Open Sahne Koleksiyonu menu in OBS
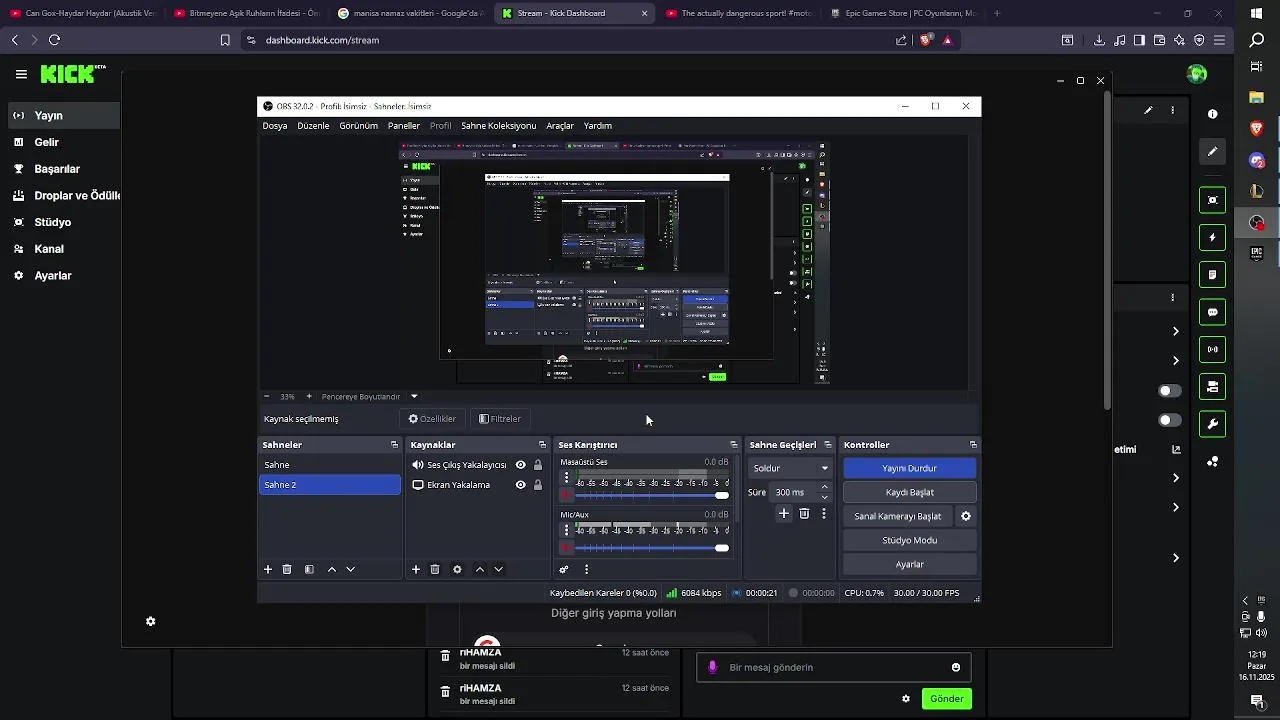 coord(499,126)
